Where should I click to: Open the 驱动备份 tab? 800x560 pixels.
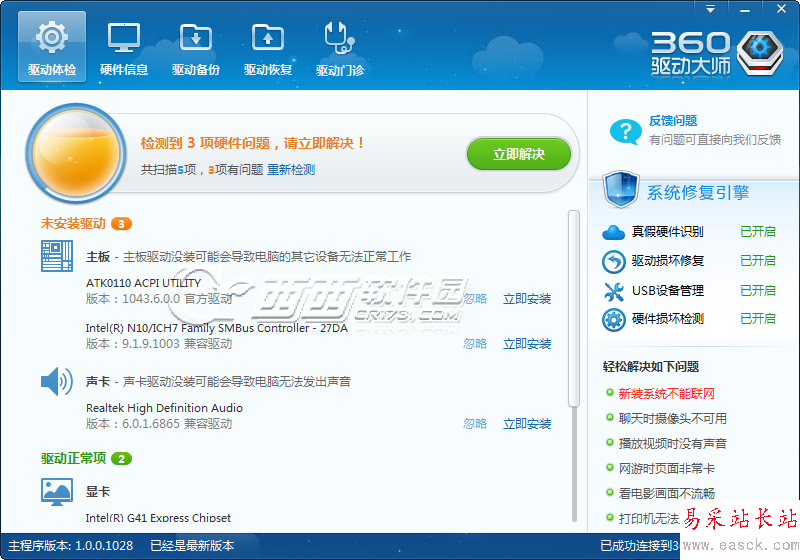pos(195,47)
